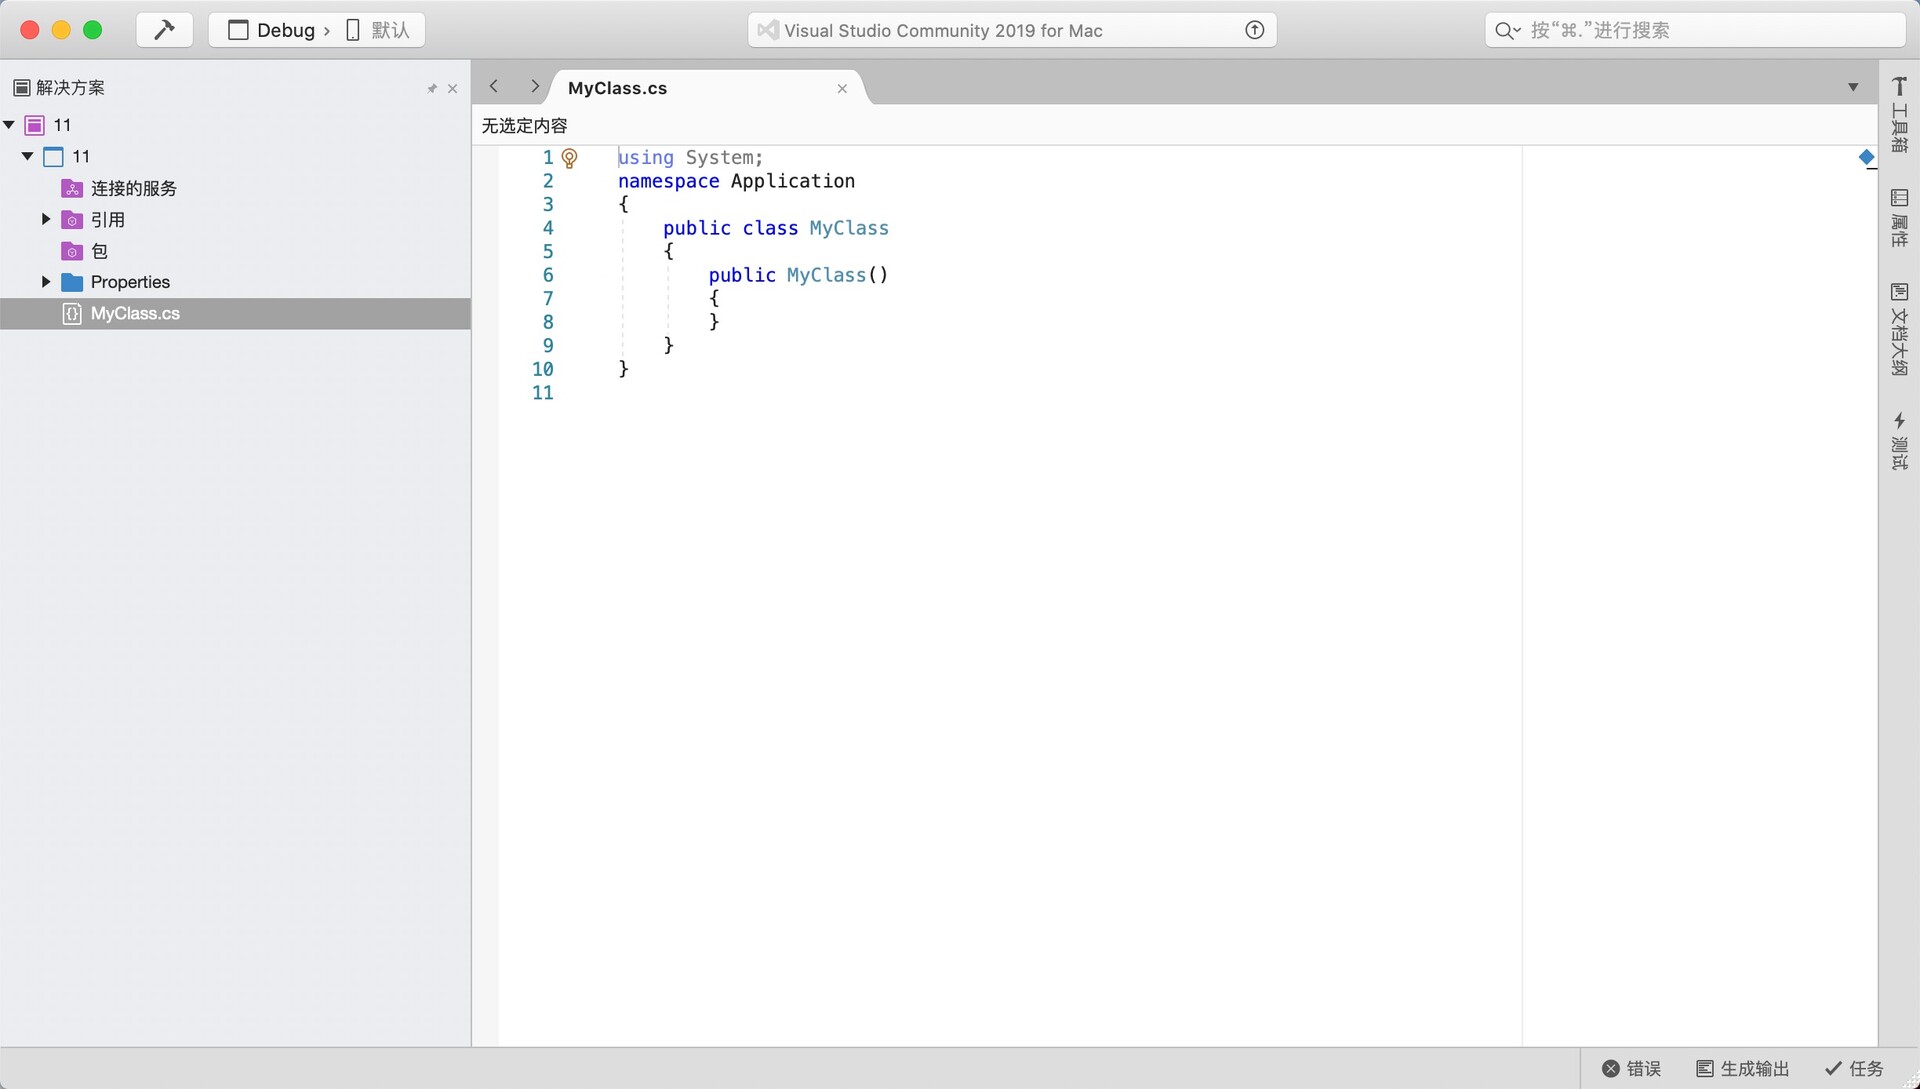Expand the 引用 (References) folder

coord(45,219)
